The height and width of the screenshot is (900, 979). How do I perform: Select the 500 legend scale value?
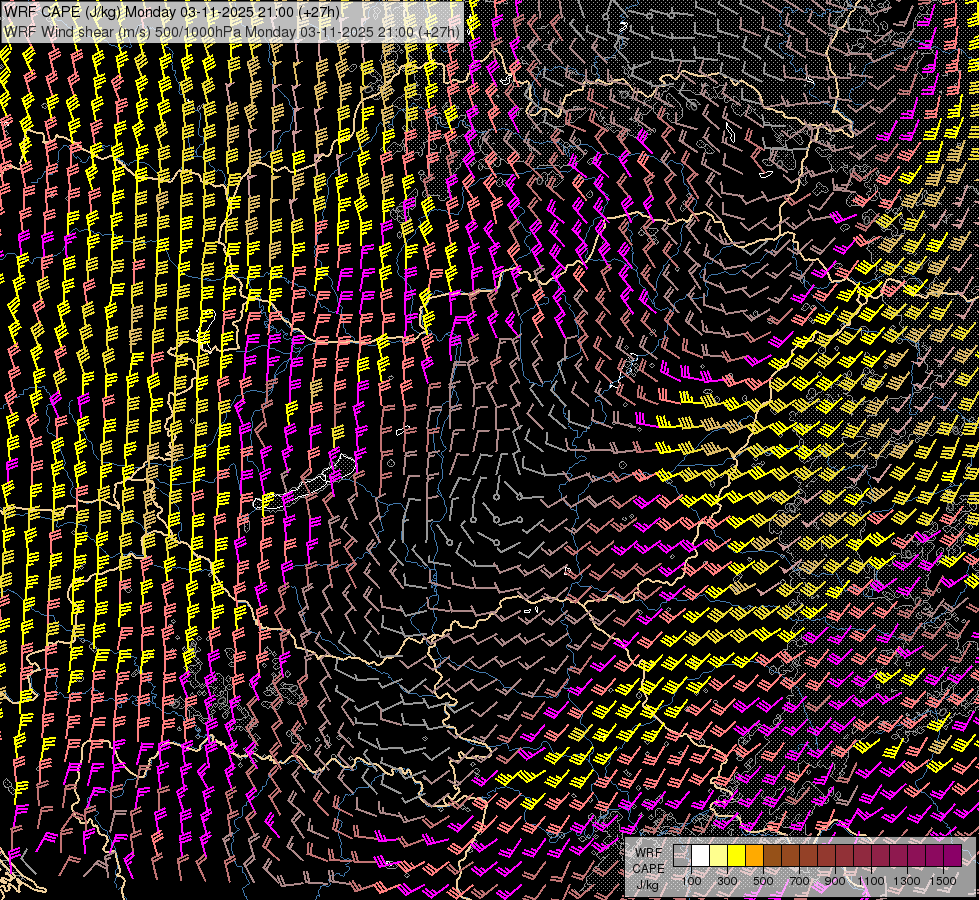pyautogui.click(x=763, y=881)
